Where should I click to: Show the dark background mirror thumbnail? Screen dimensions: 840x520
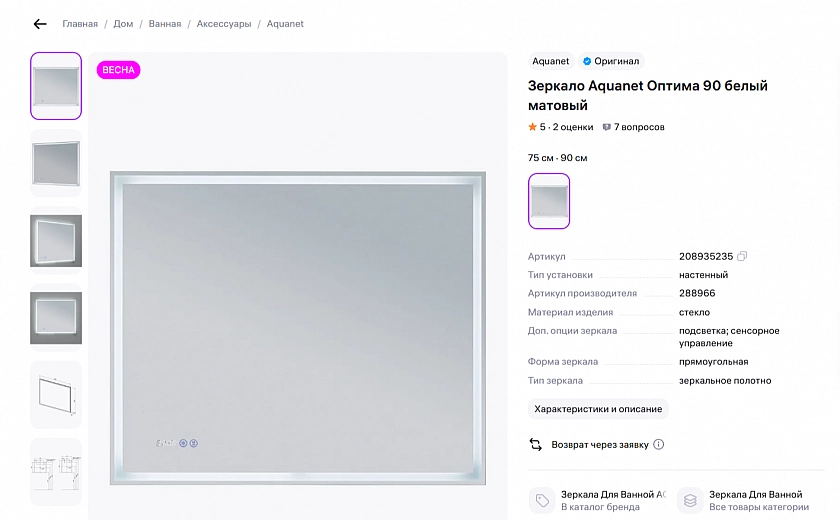point(56,240)
